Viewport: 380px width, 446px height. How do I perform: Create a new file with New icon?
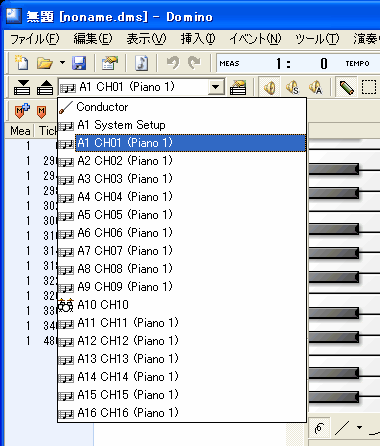22,63
